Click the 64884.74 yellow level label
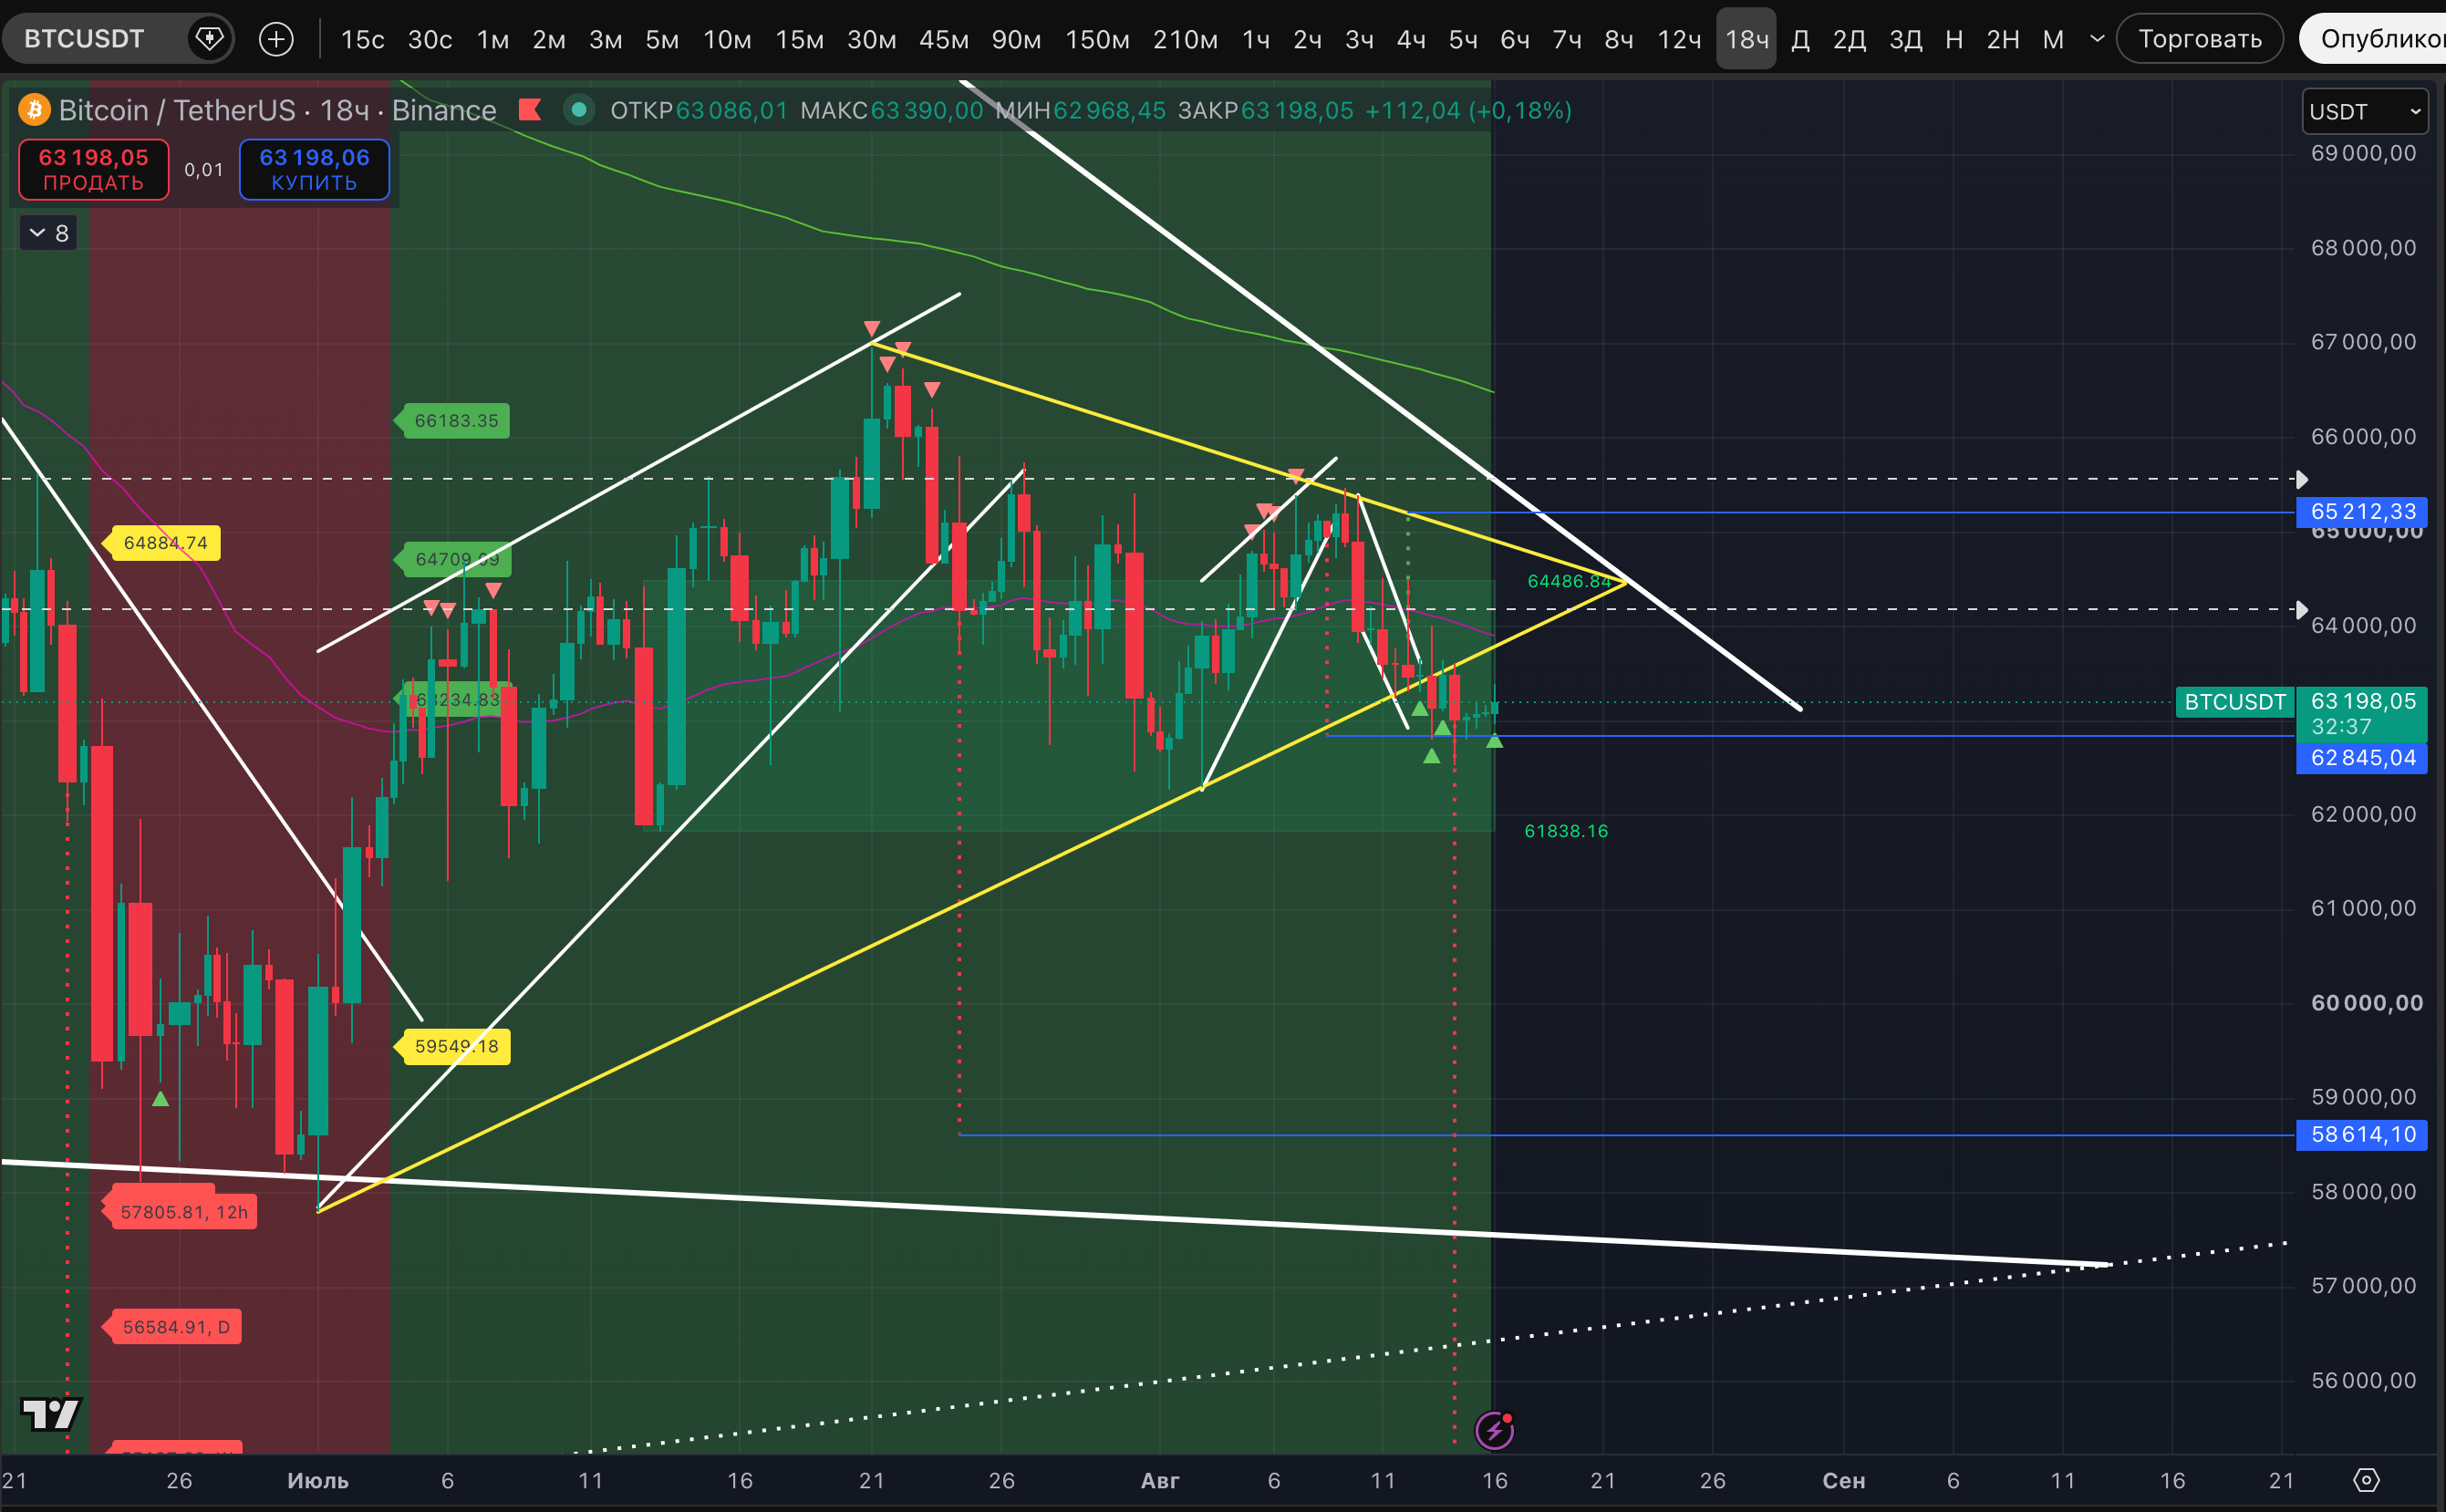 point(161,543)
